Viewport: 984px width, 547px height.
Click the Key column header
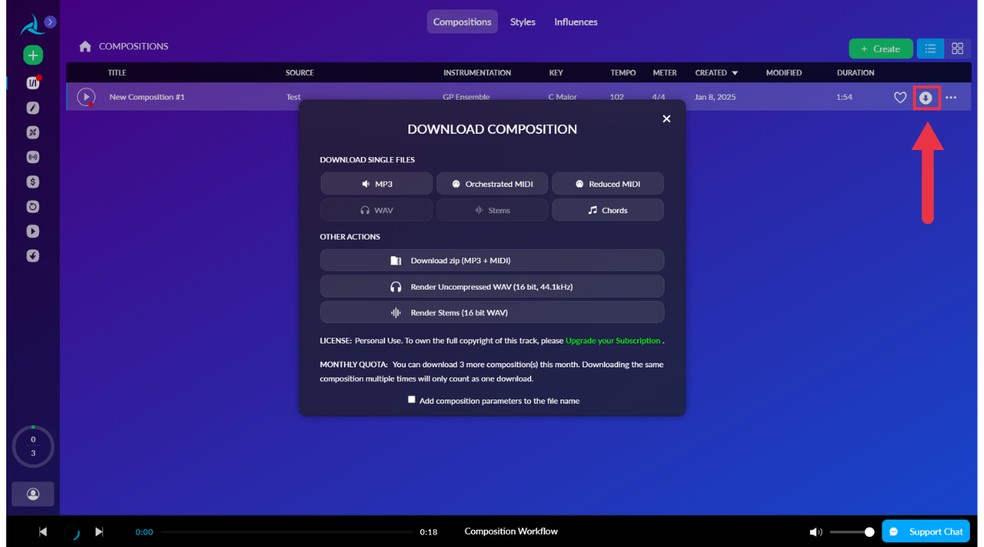(556, 73)
